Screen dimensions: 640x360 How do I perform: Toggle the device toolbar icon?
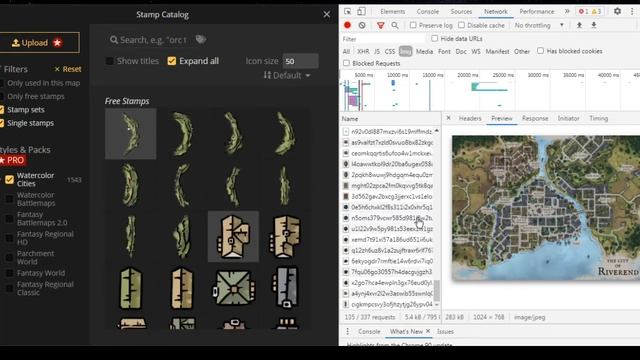click(361, 11)
